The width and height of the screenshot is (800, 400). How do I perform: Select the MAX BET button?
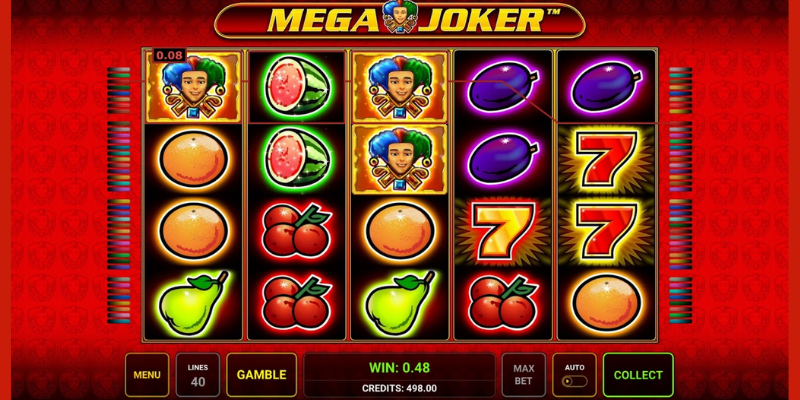coord(523,375)
